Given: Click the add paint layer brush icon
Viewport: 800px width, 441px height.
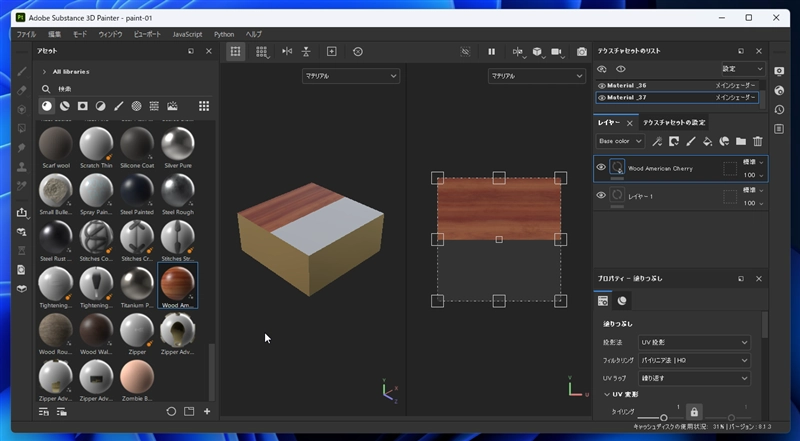Looking at the screenshot, I should (690, 141).
